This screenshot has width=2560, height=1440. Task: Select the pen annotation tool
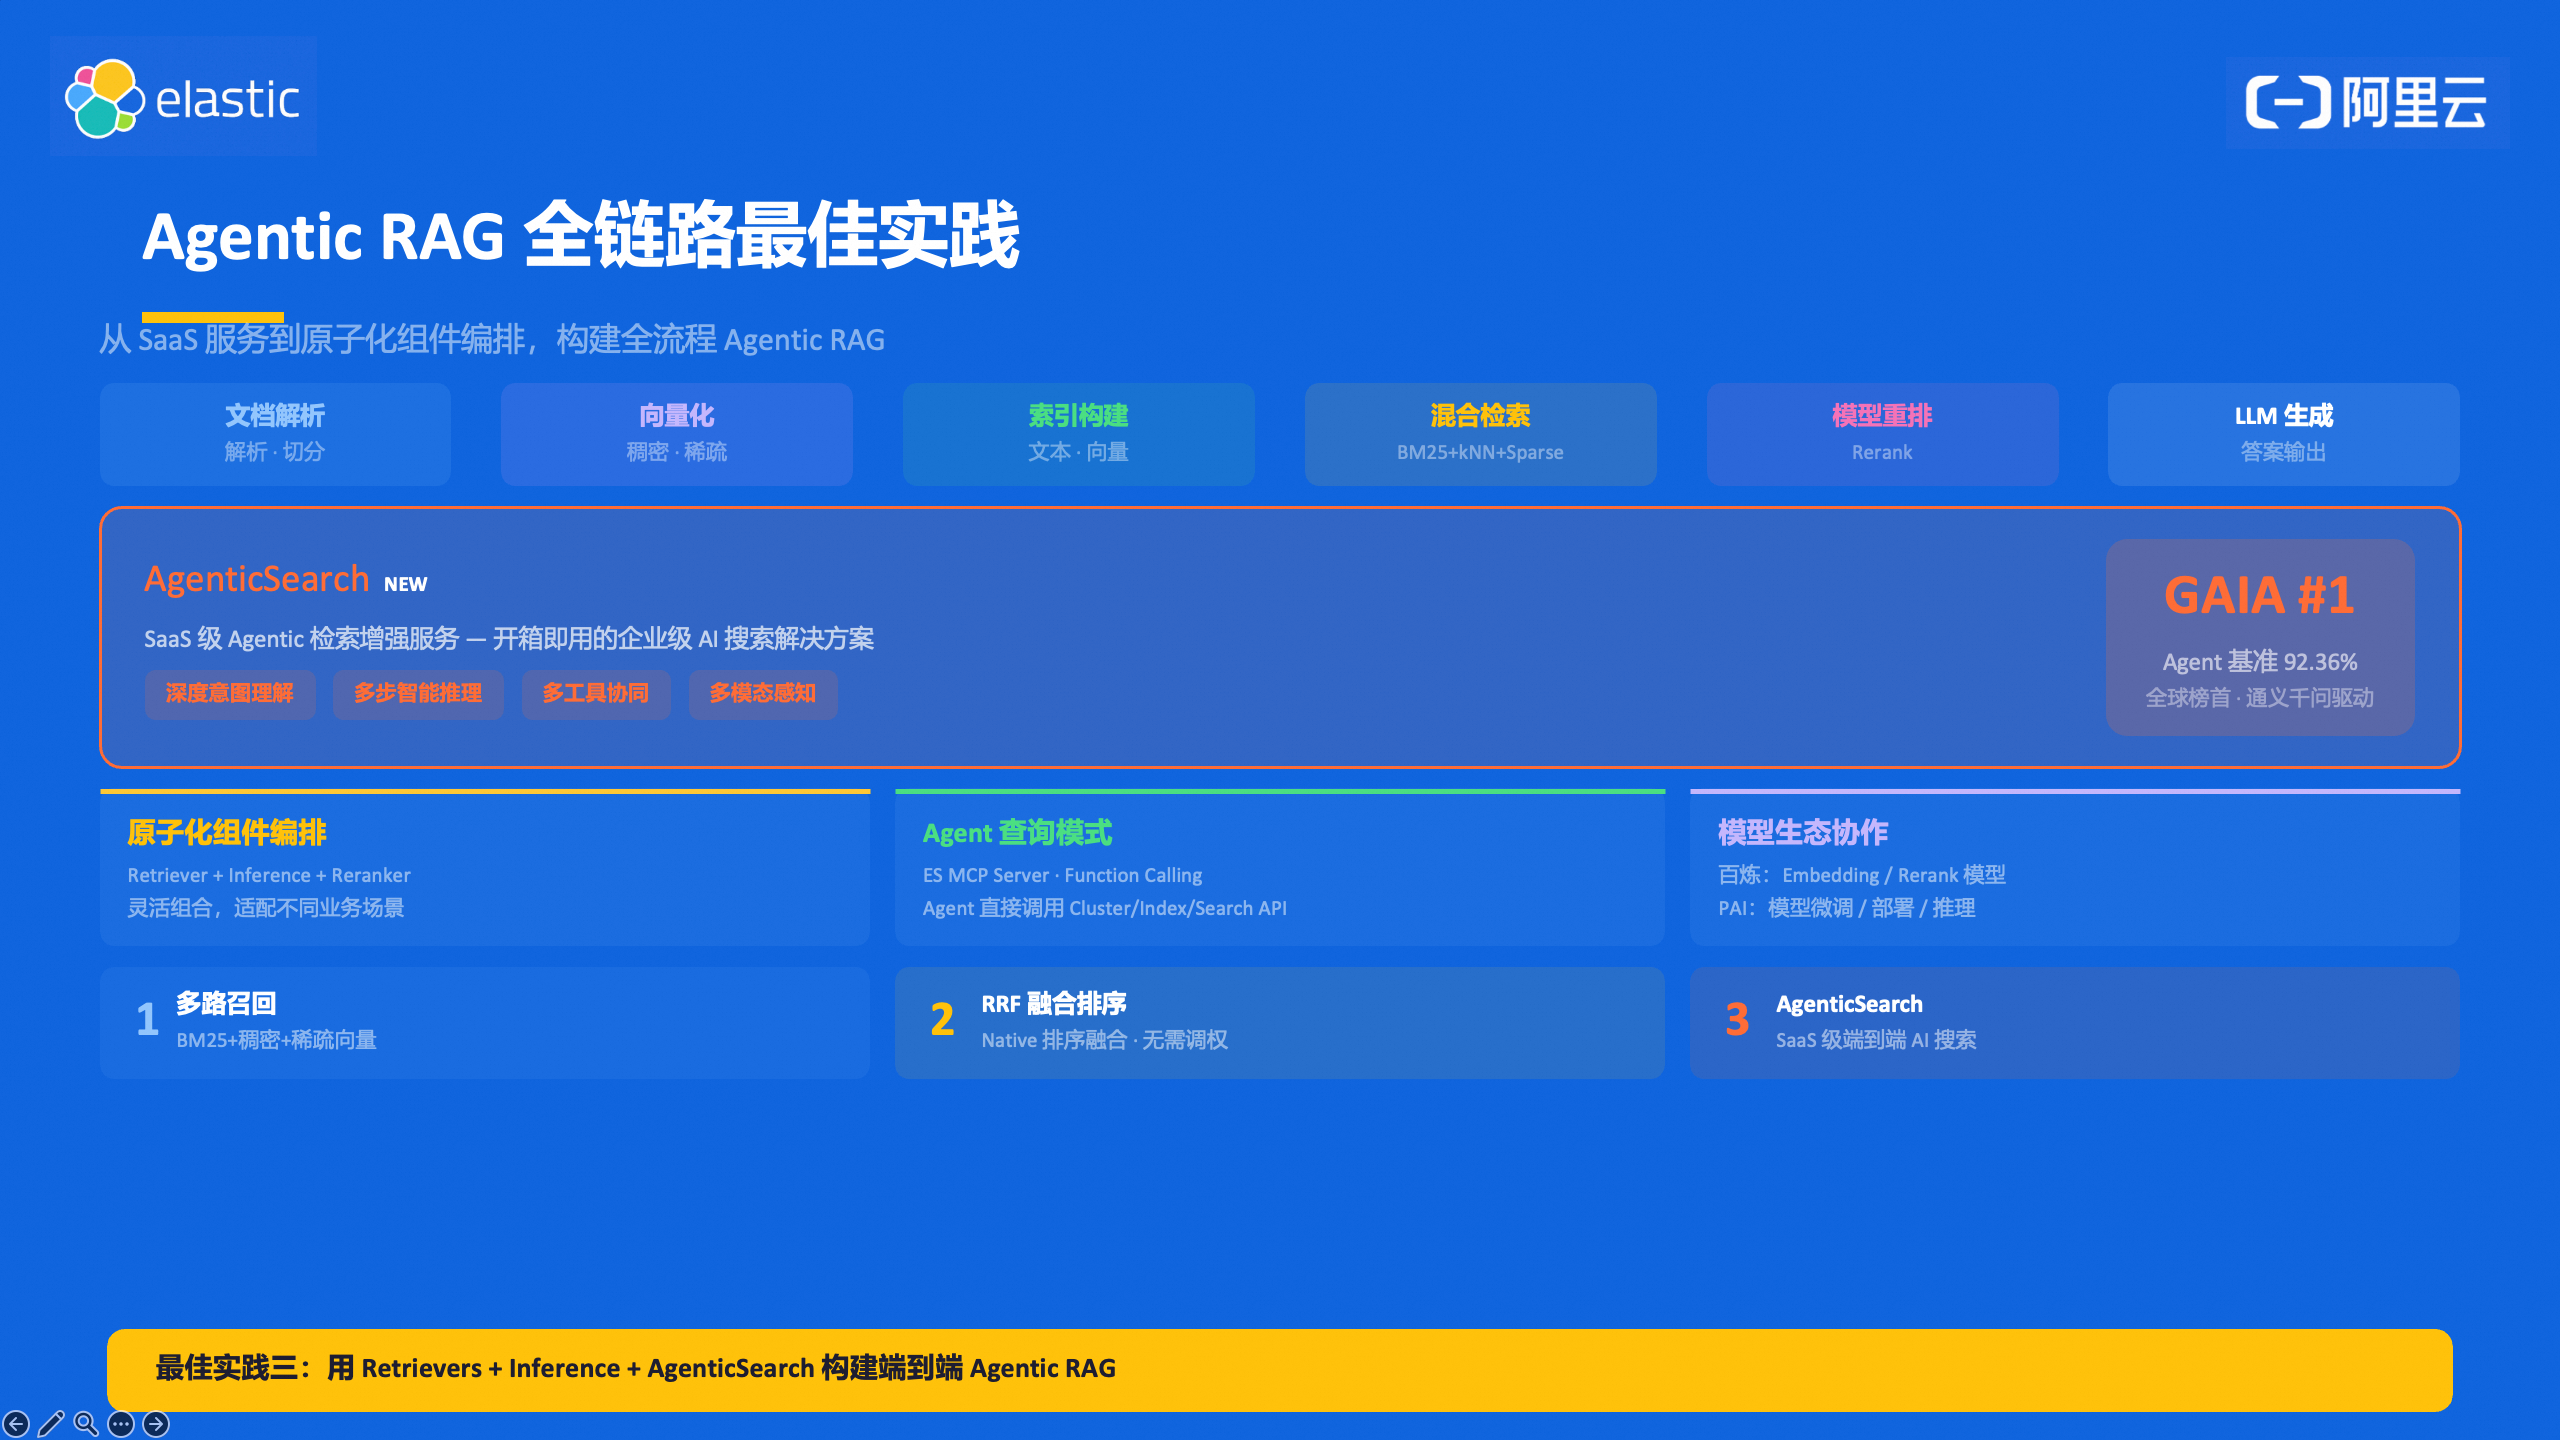51,1423
